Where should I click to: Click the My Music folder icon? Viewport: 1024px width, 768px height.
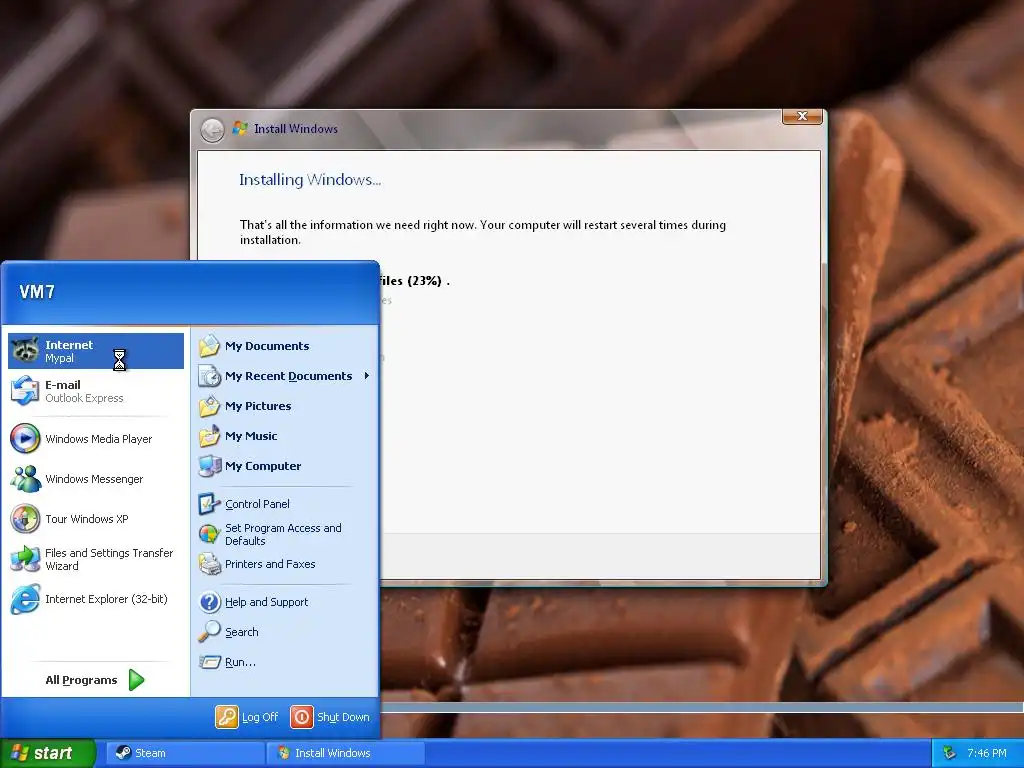[210, 436]
